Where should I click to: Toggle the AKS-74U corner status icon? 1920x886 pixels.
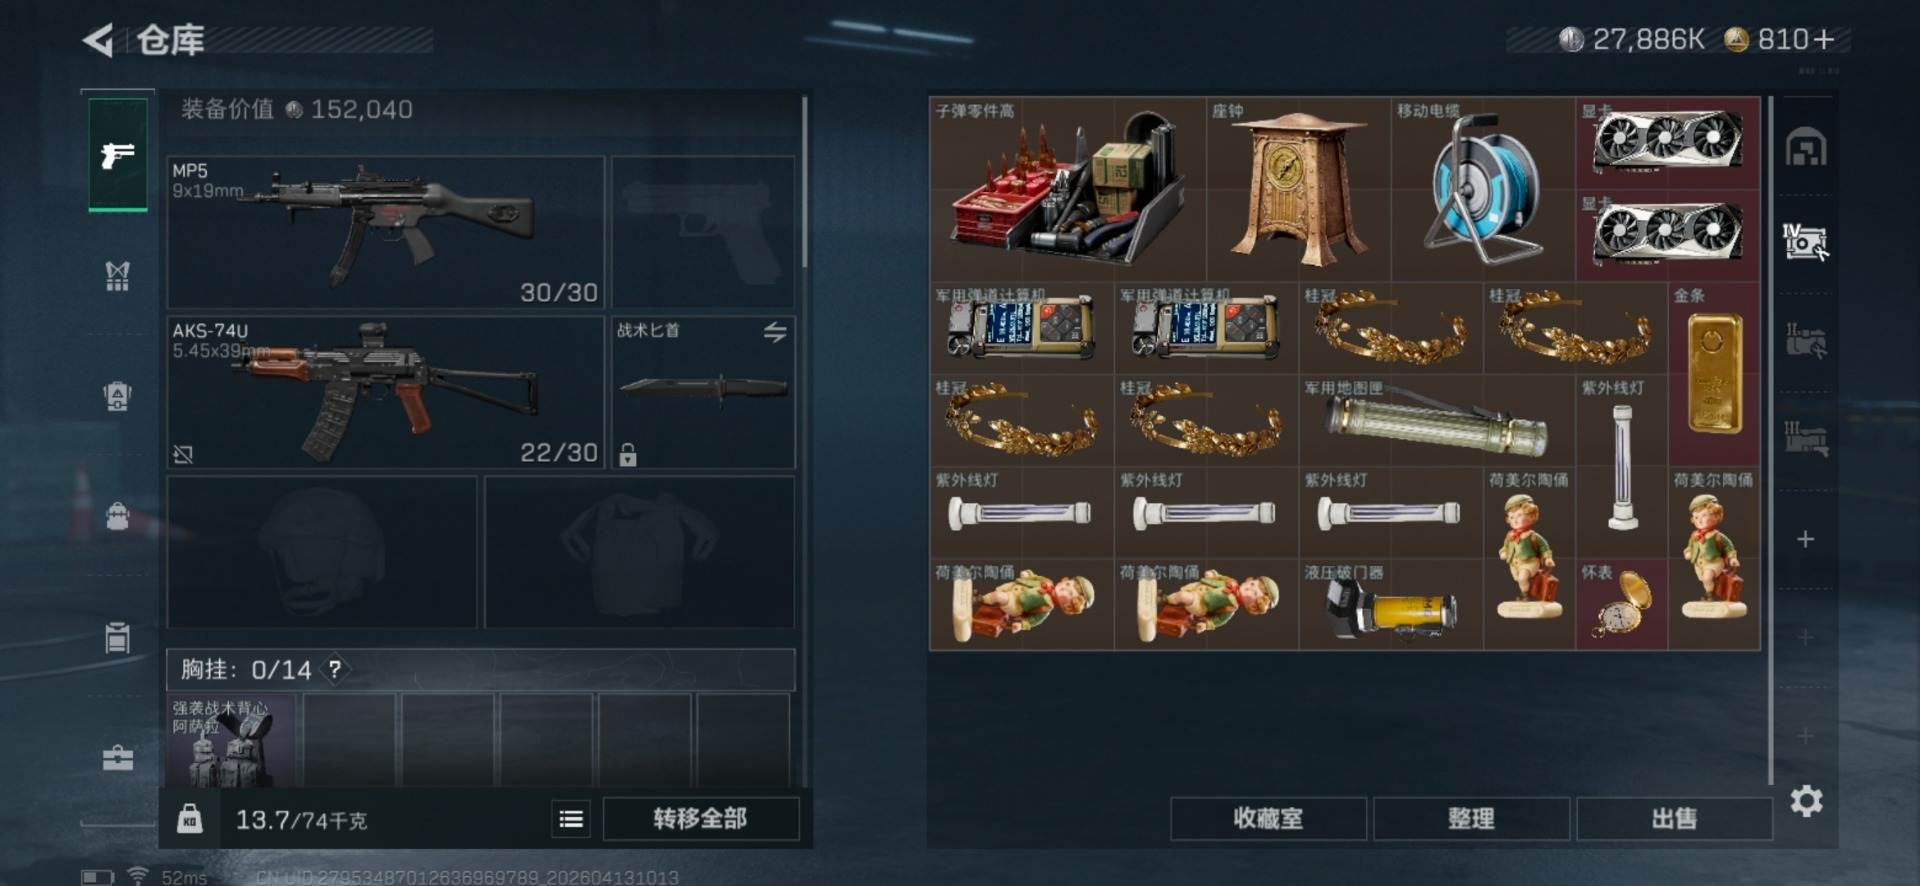[x=183, y=454]
